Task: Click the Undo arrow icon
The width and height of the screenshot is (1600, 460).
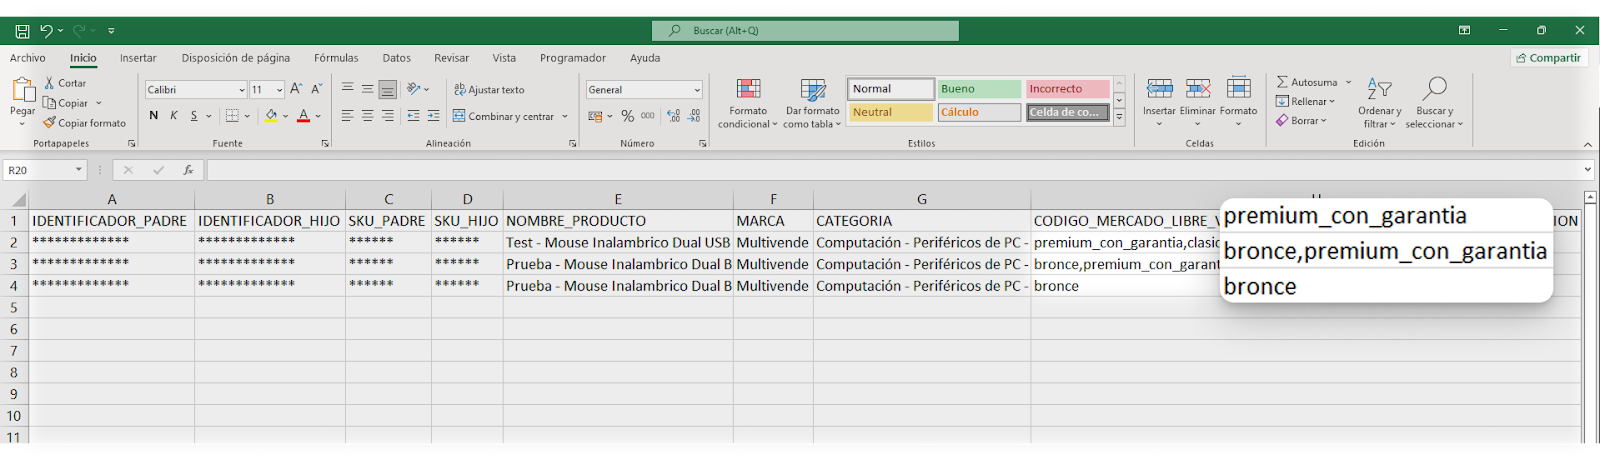Action: [x=46, y=31]
